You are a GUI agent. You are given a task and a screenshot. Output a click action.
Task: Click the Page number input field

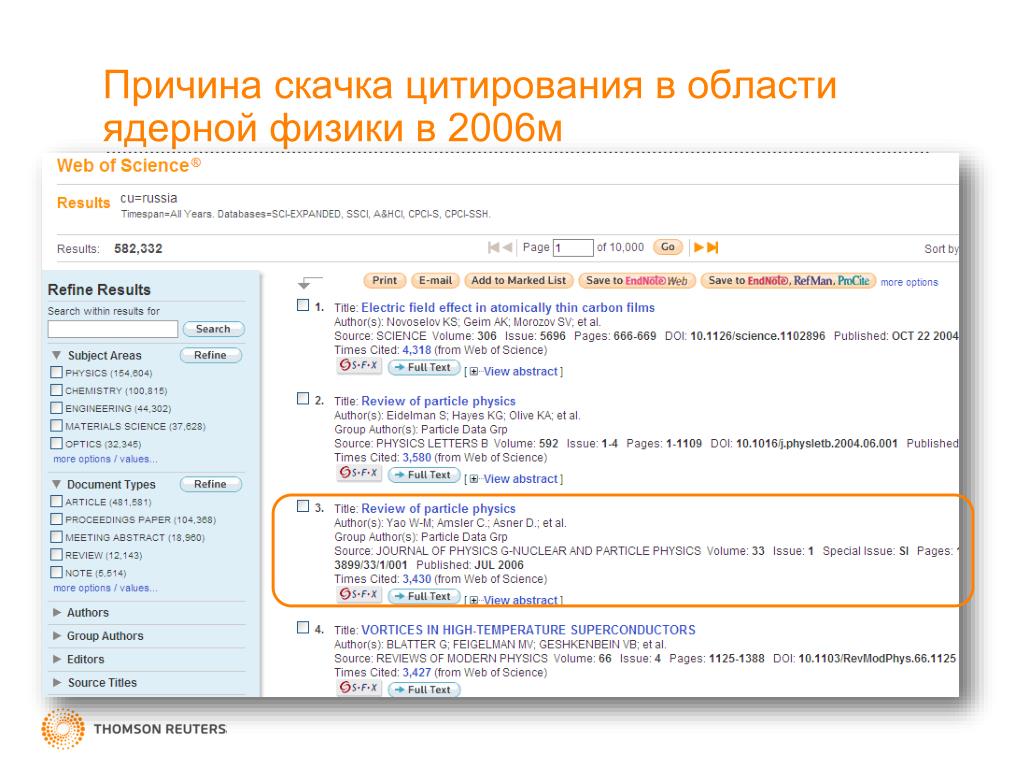click(x=573, y=248)
